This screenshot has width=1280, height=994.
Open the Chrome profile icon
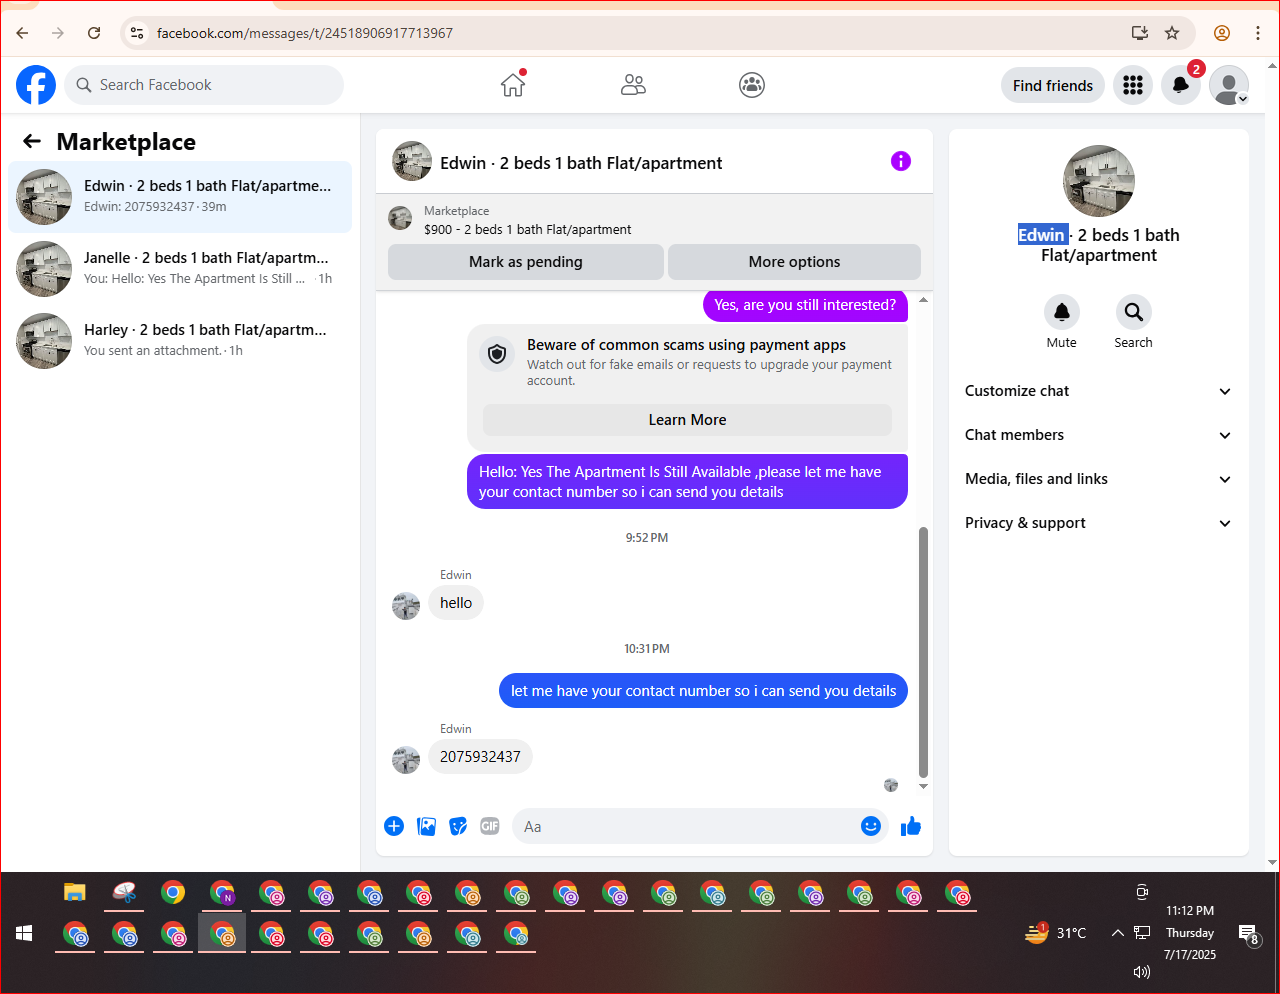1222,33
